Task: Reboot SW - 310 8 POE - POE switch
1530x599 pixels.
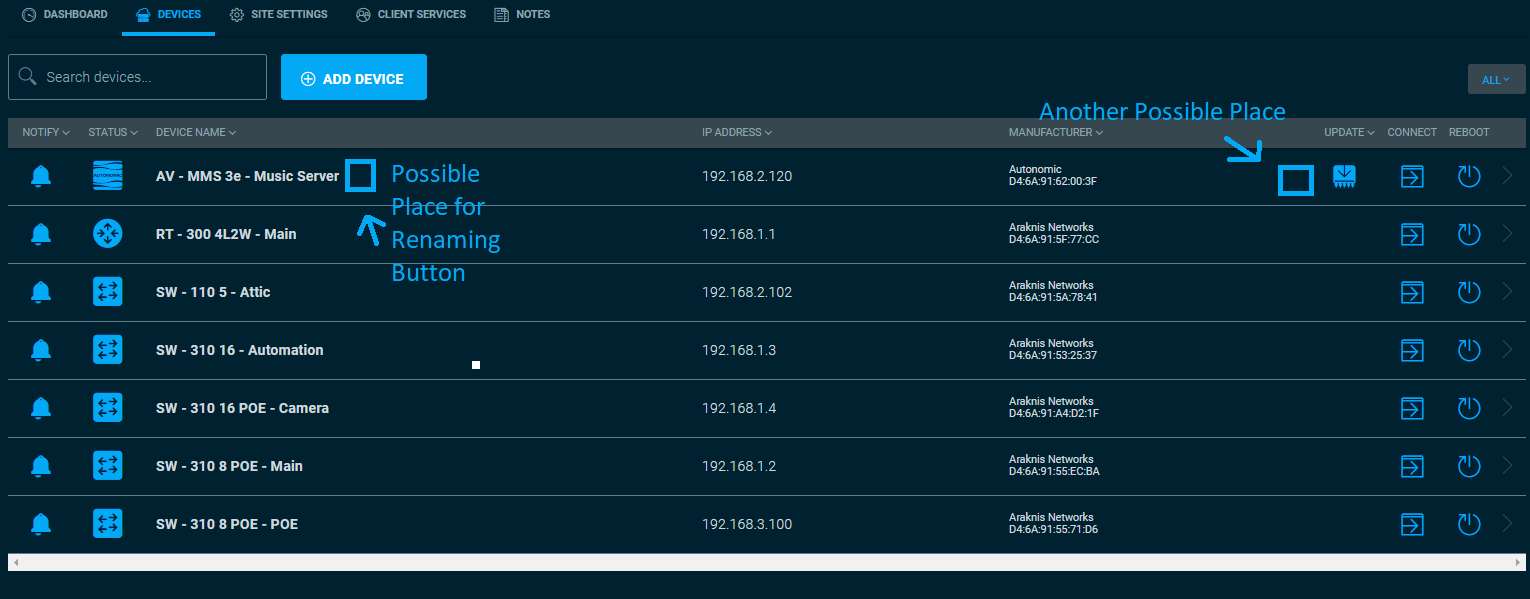Action: click(1468, 525)
